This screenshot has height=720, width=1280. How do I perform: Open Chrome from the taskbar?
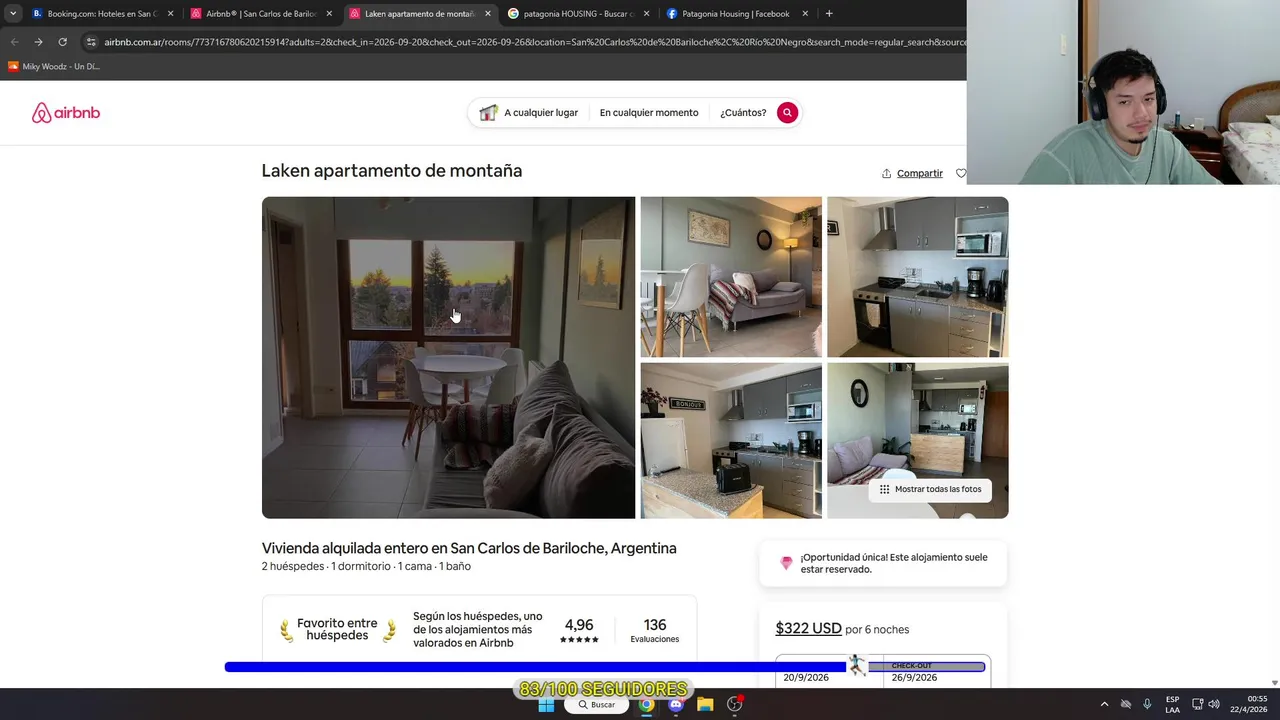pyautogui.click(x=647, y=704)
